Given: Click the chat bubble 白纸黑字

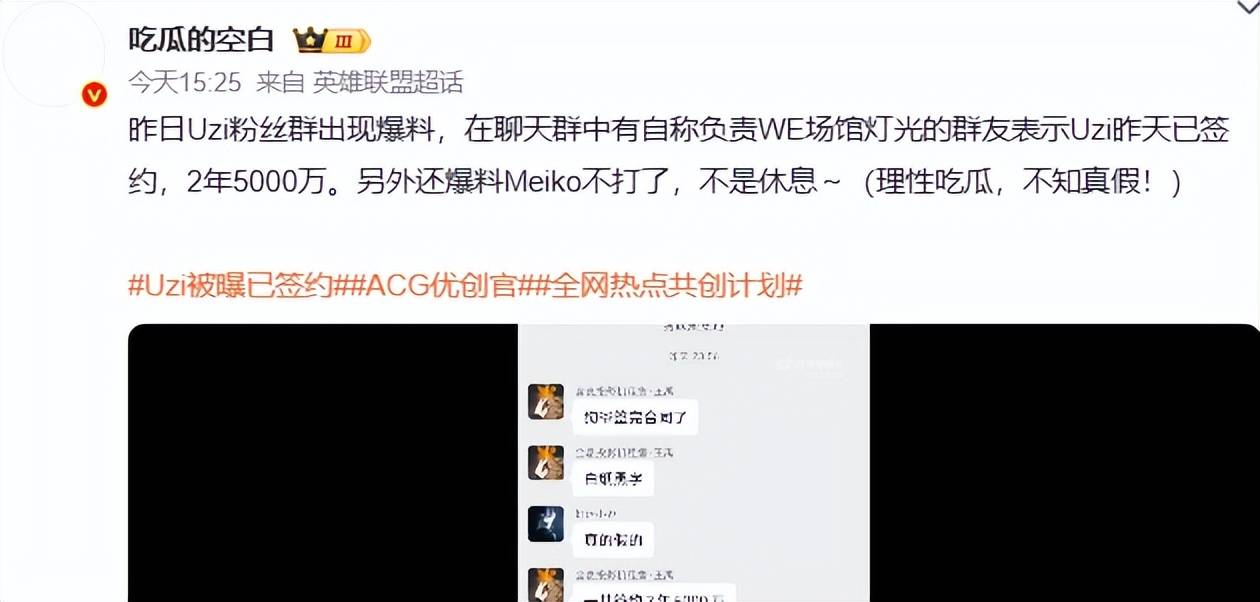Looking at the screenshot, I should point(613,478).
